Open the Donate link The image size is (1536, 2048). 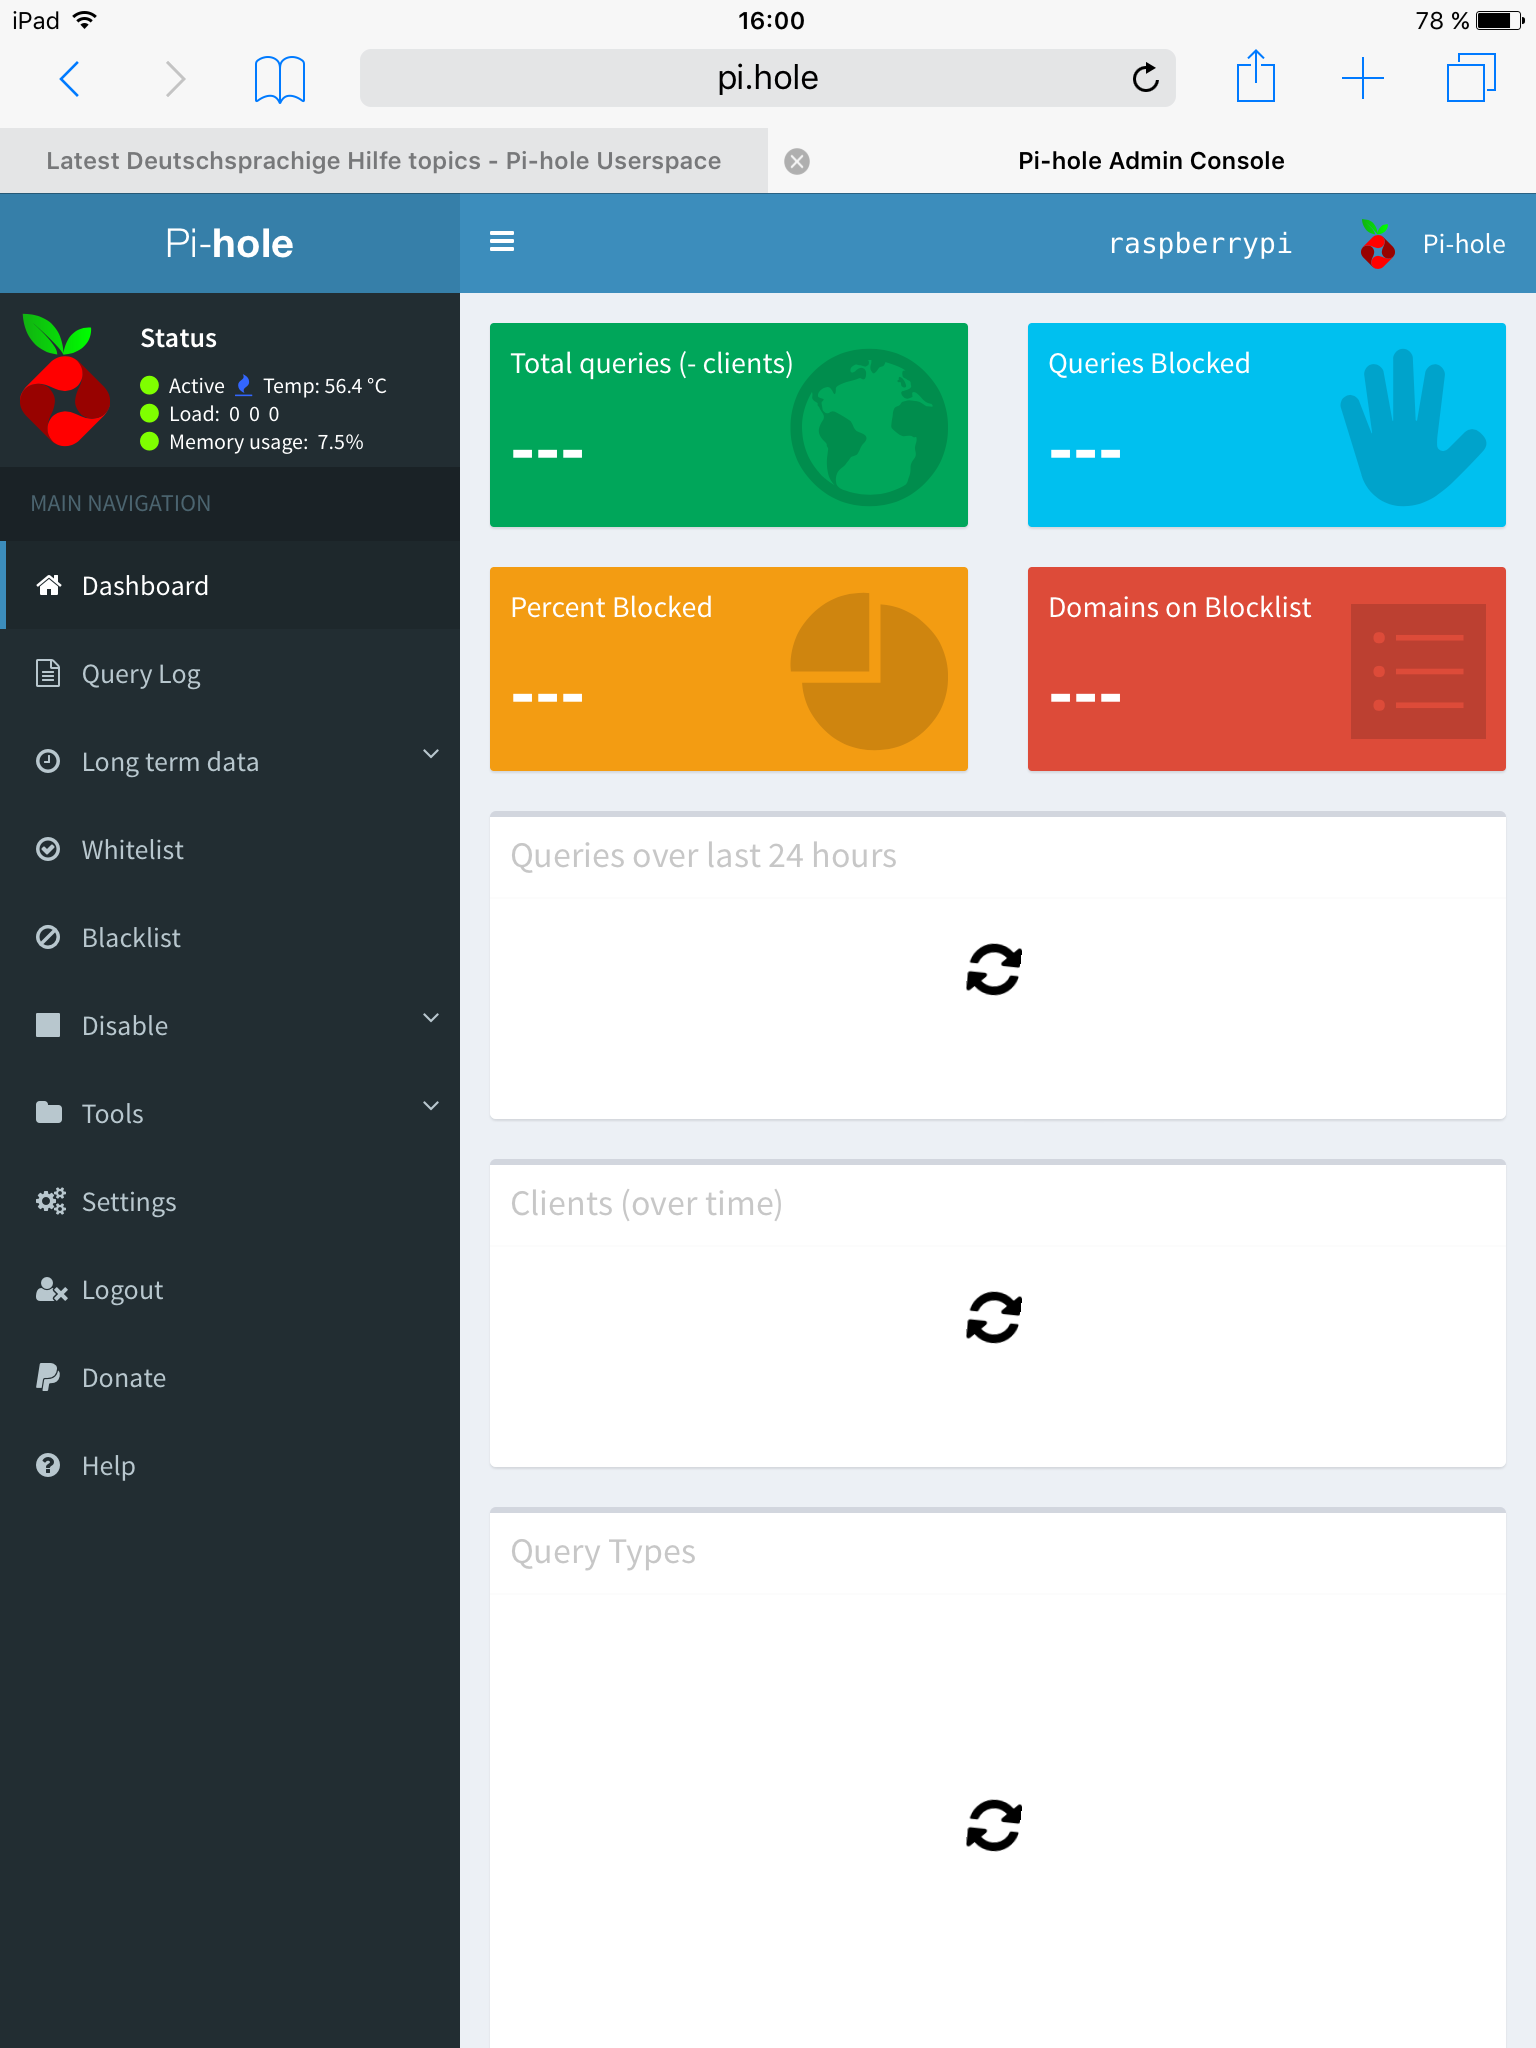tap(230, 1378)
